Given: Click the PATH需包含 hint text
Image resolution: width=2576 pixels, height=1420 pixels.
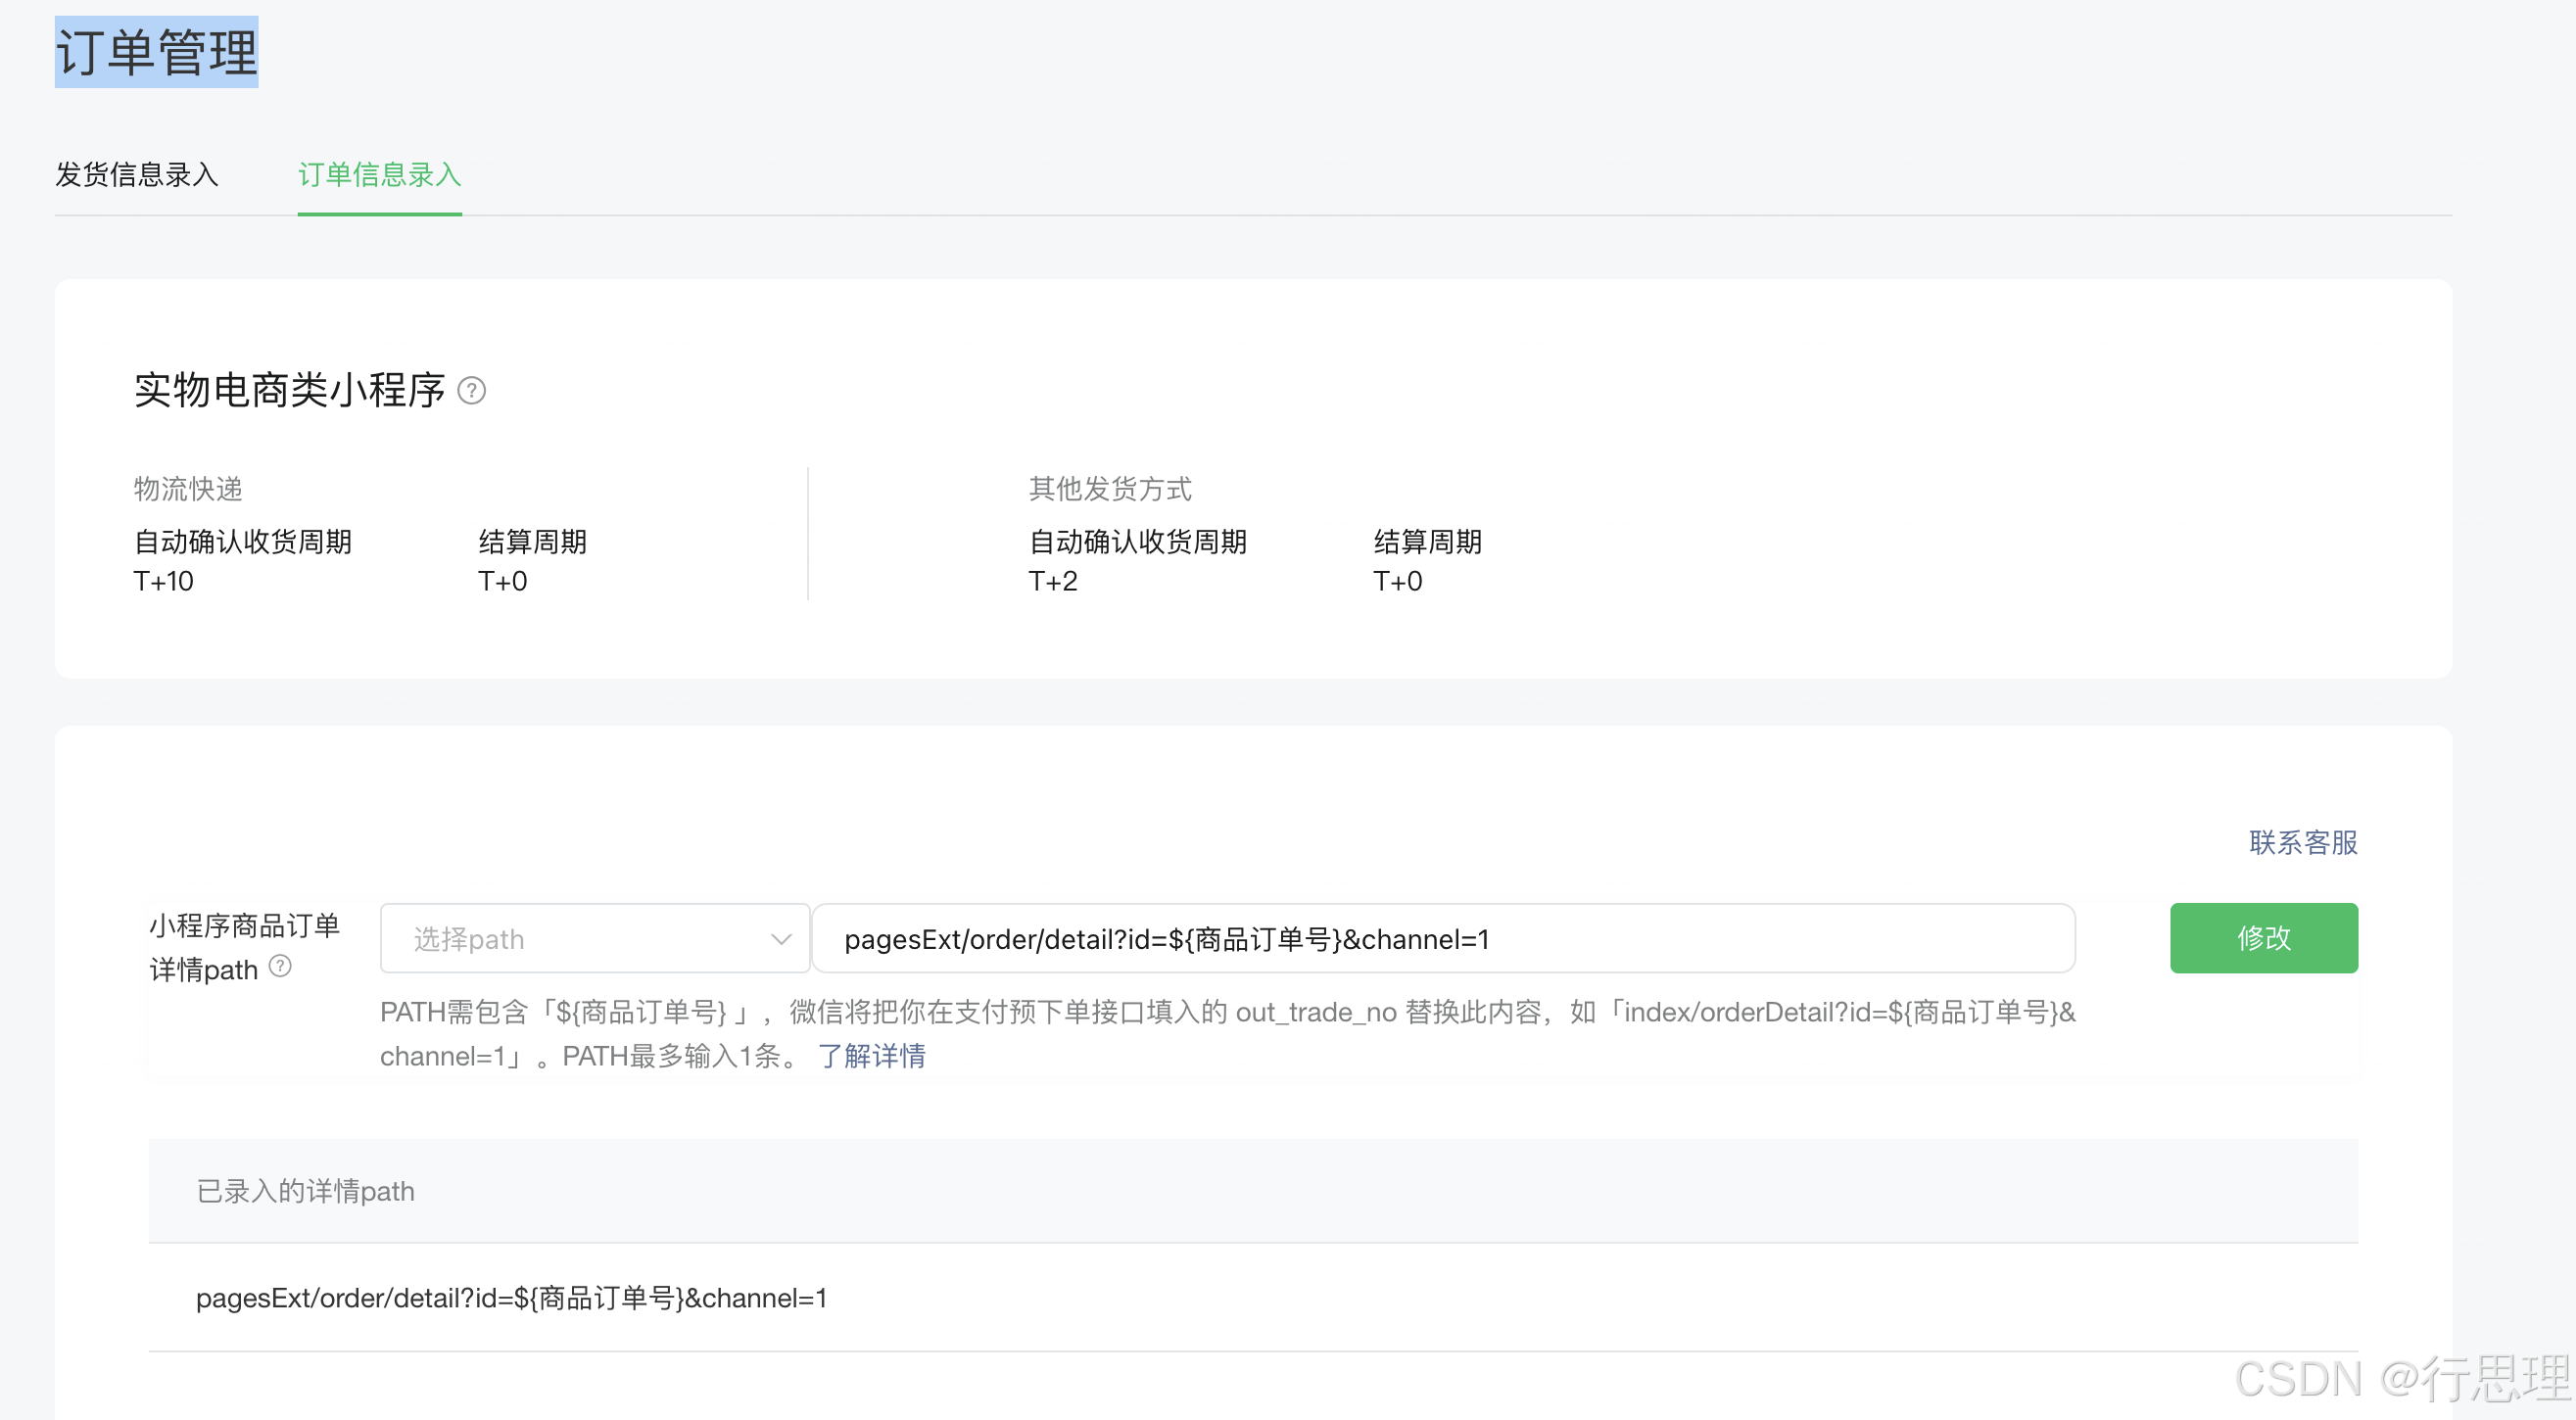Looking at the screenshot, I should point(1226,1013).
